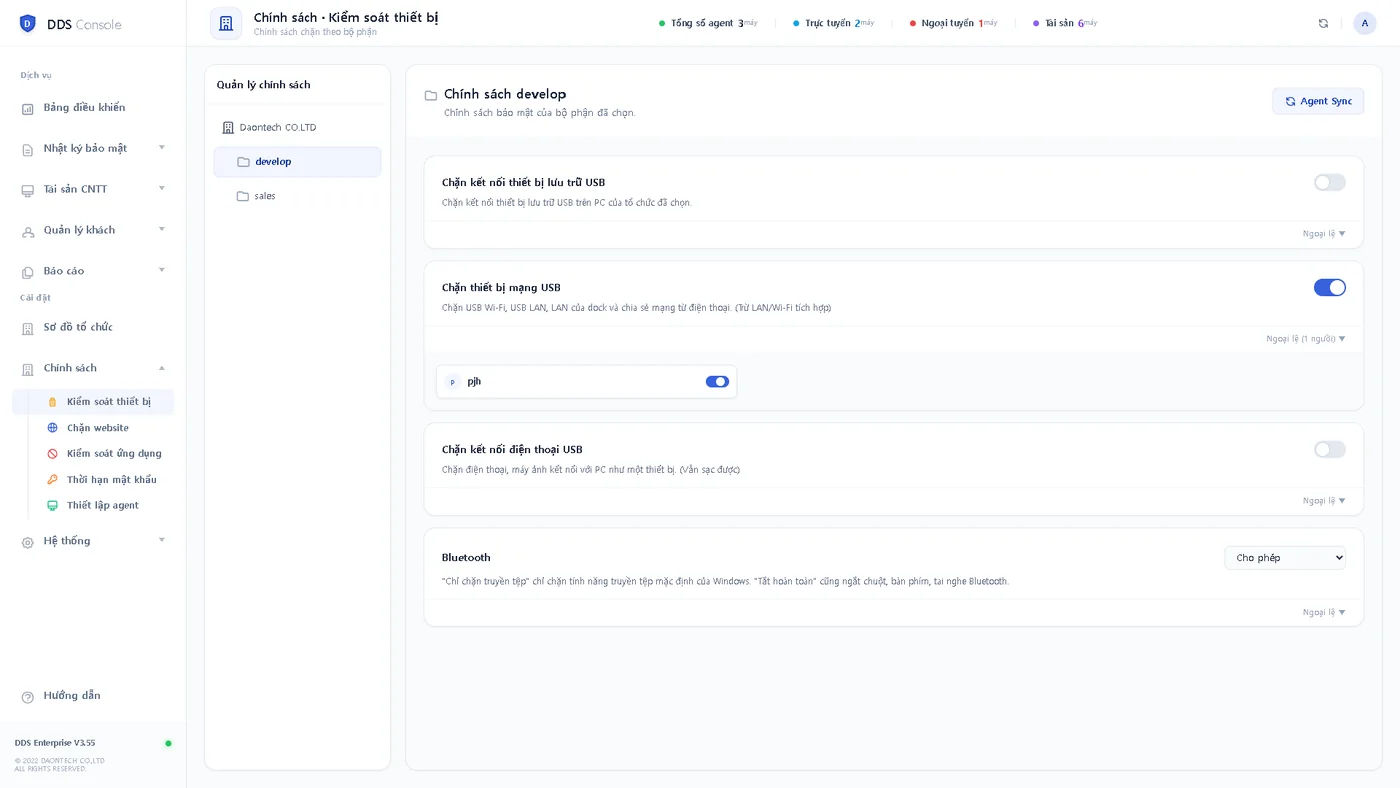Enable Chặn kết nối thiết bị lưu trữ USB toggle
Image resolution: width=1400 pixels, height=788 pixels.
[1329, 182]
